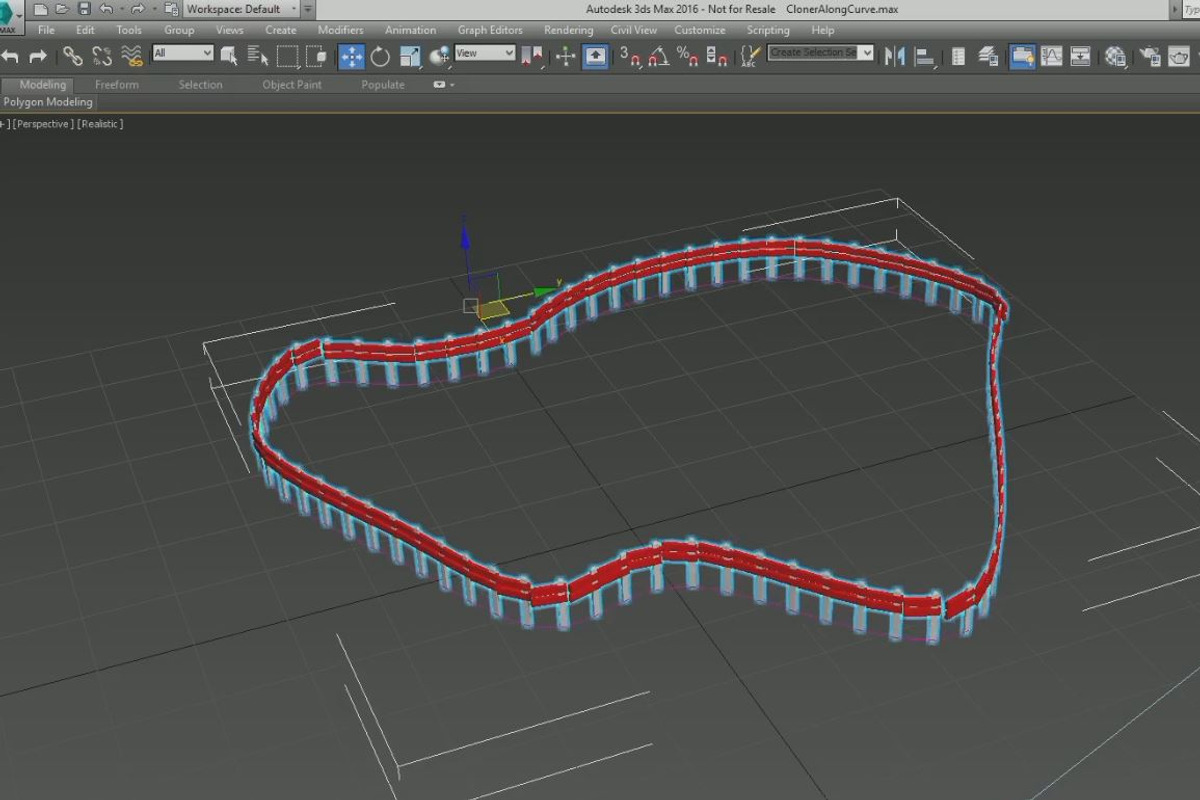Open the Workspace: Default dropdown

tap(241, 9)
